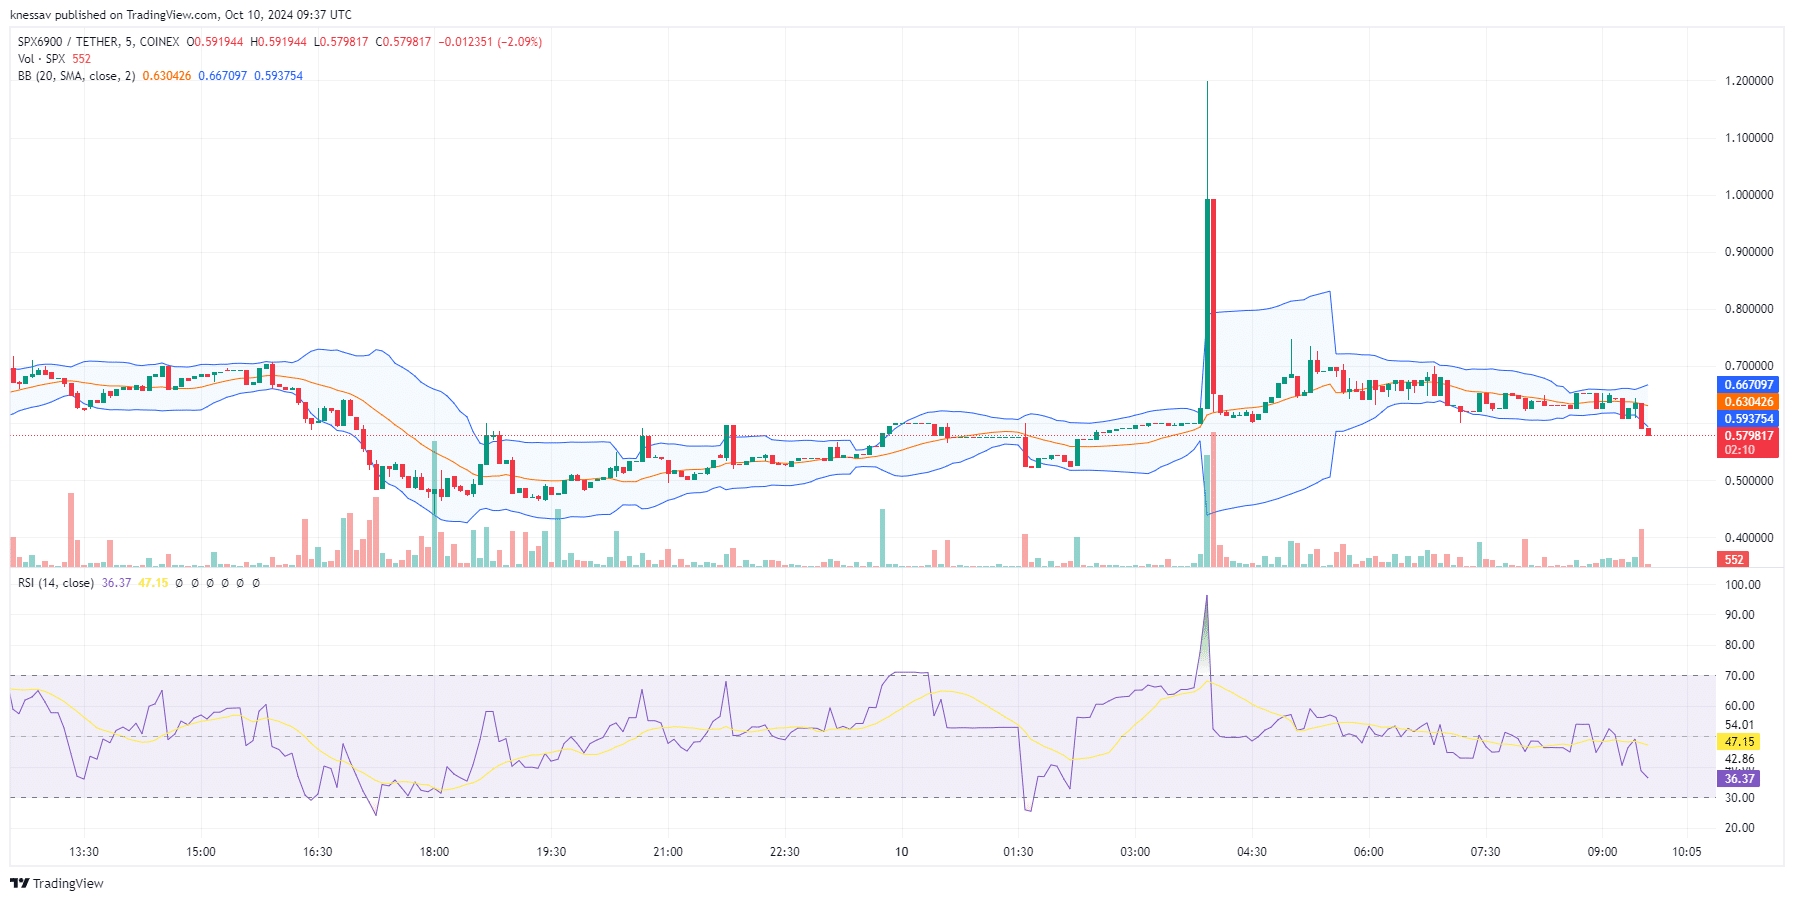Click the orange 0.630426 price axis label
1794x901 pixels.
(x=1748, y=402)
